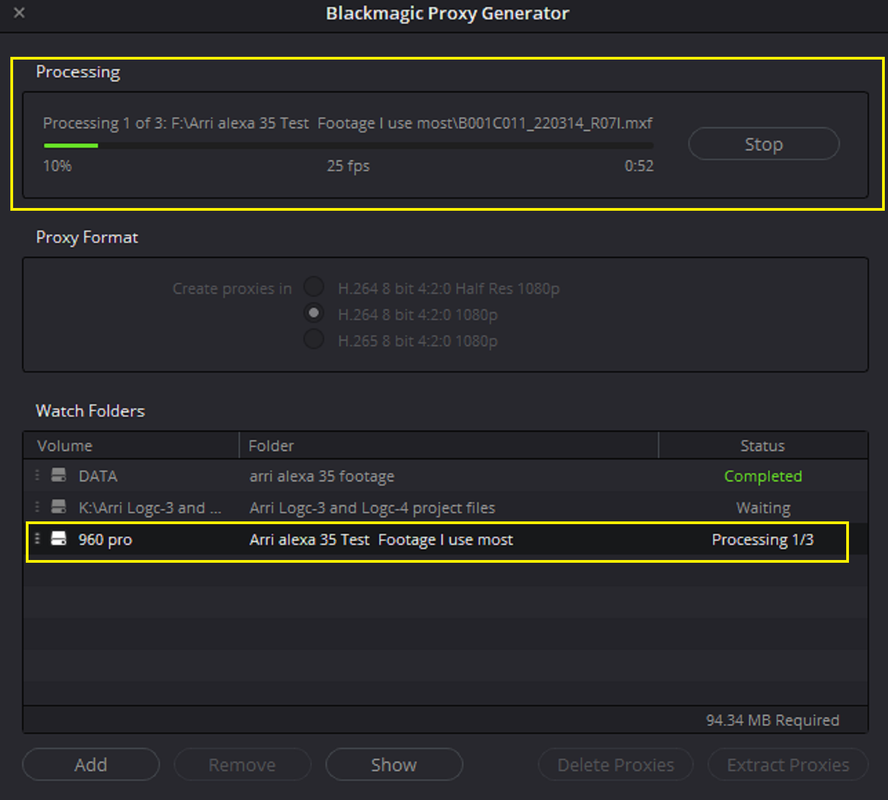
Task: Click the drive icon beside DATA volume
Action: point(59,475)
